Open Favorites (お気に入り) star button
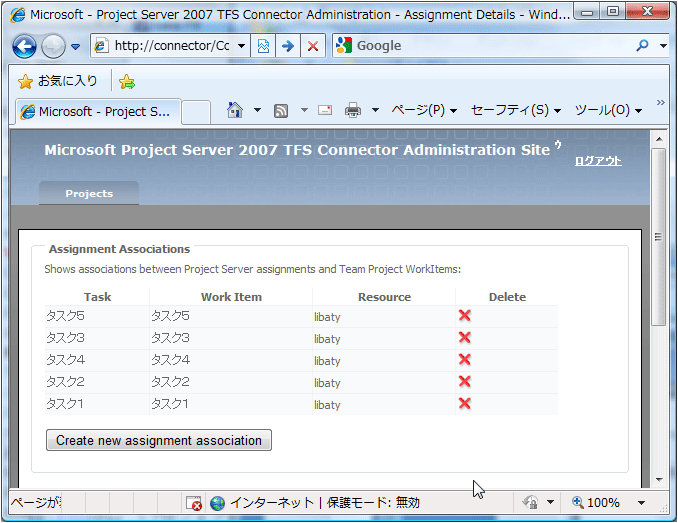This screenshot has height=523, width=678. point(57,81)
